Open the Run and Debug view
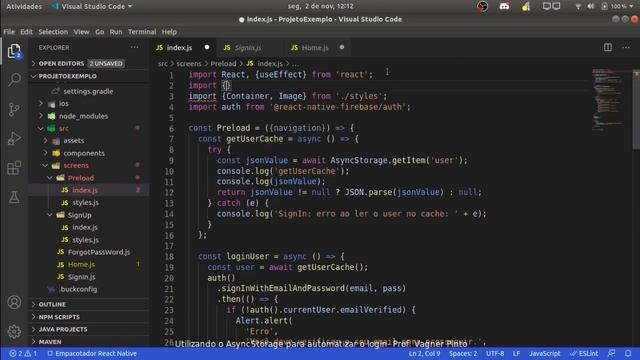This screenshot has height=360, width=640. tap(14, 139)
